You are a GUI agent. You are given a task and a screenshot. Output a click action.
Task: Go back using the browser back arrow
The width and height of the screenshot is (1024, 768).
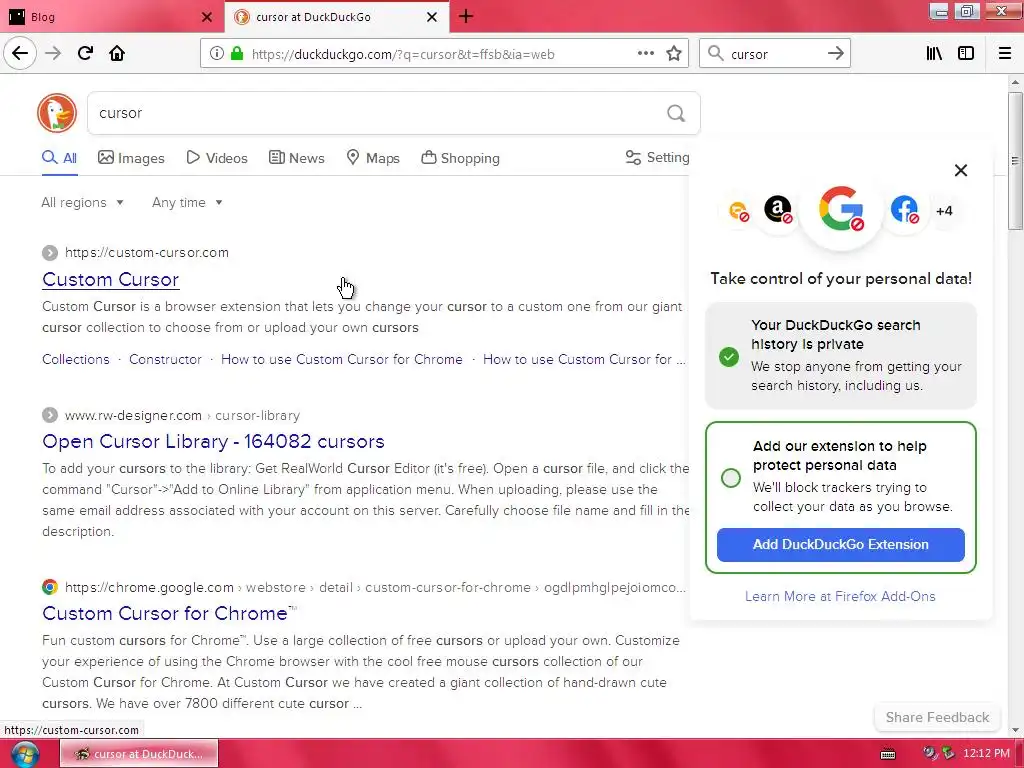tap(20, 54)
